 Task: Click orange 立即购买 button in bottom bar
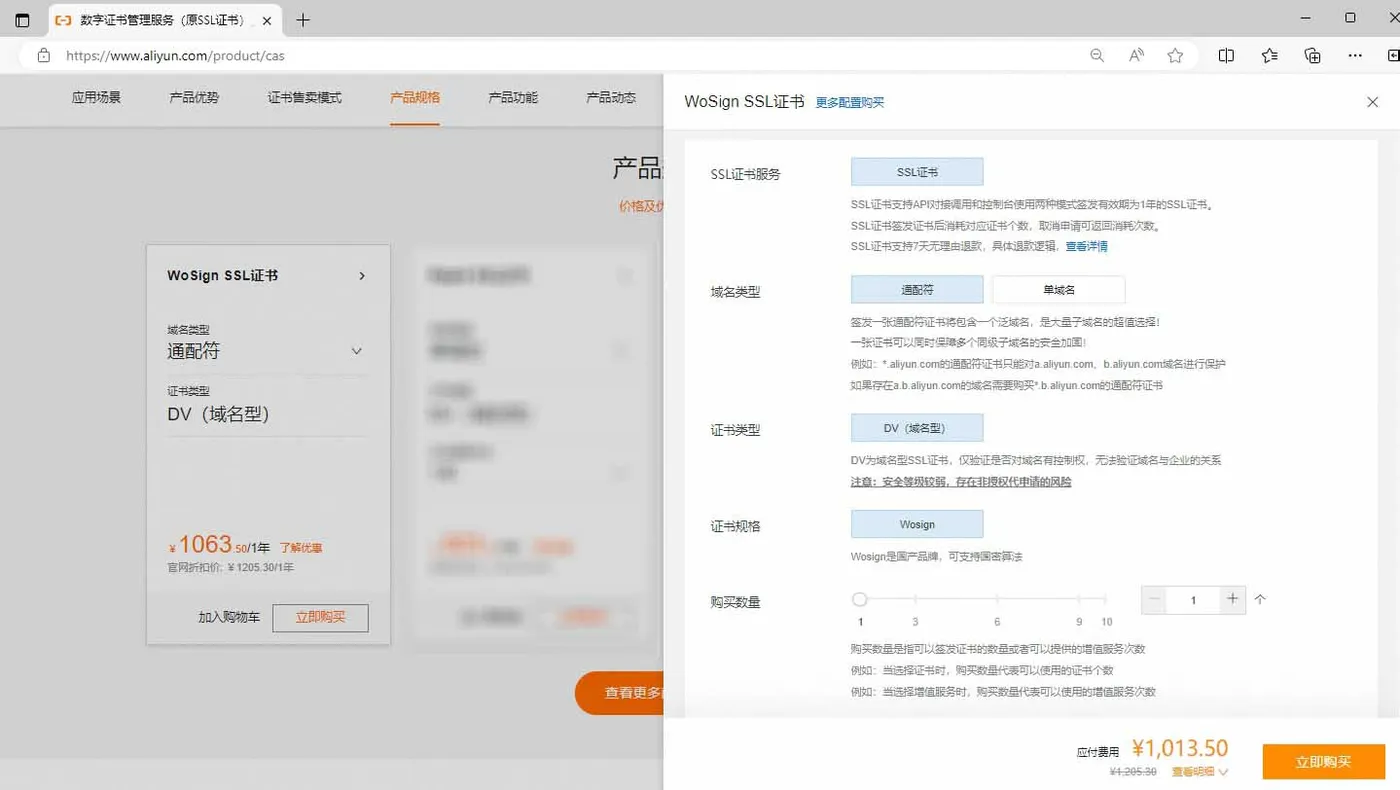coord(1323,762)
